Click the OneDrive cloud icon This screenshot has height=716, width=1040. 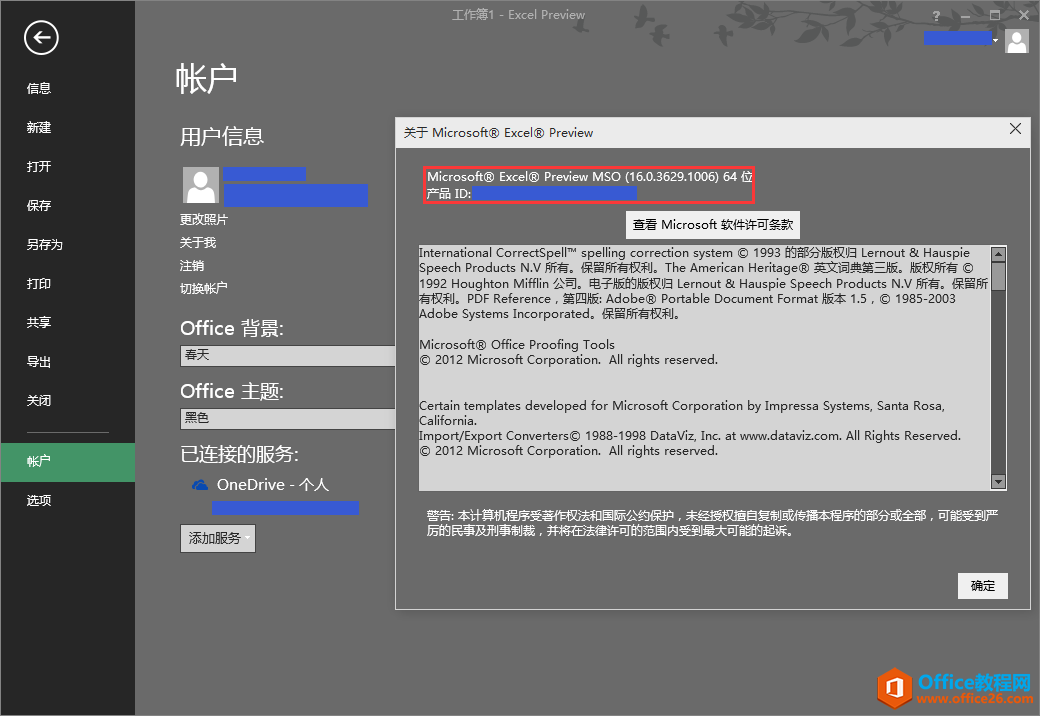200,485
